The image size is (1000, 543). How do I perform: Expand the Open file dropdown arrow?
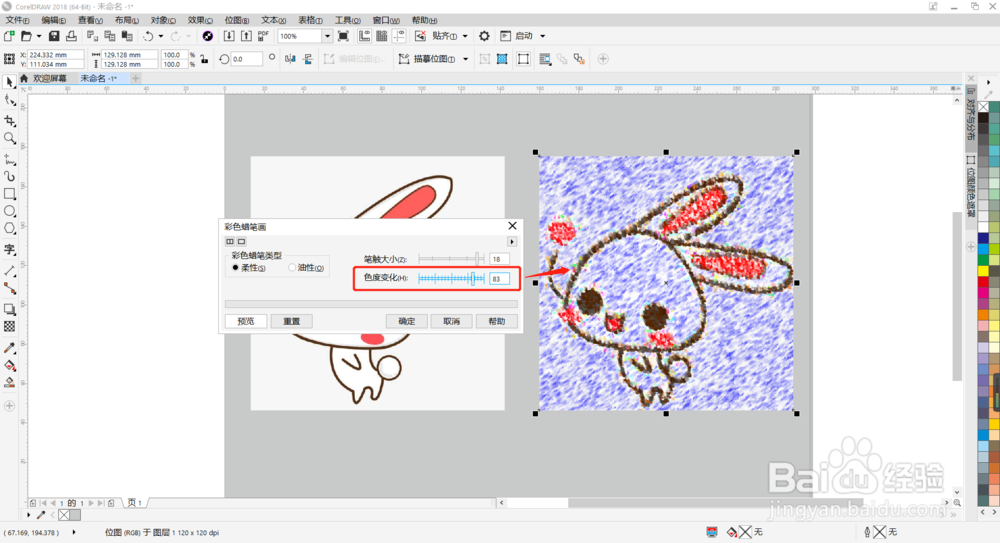39,36
